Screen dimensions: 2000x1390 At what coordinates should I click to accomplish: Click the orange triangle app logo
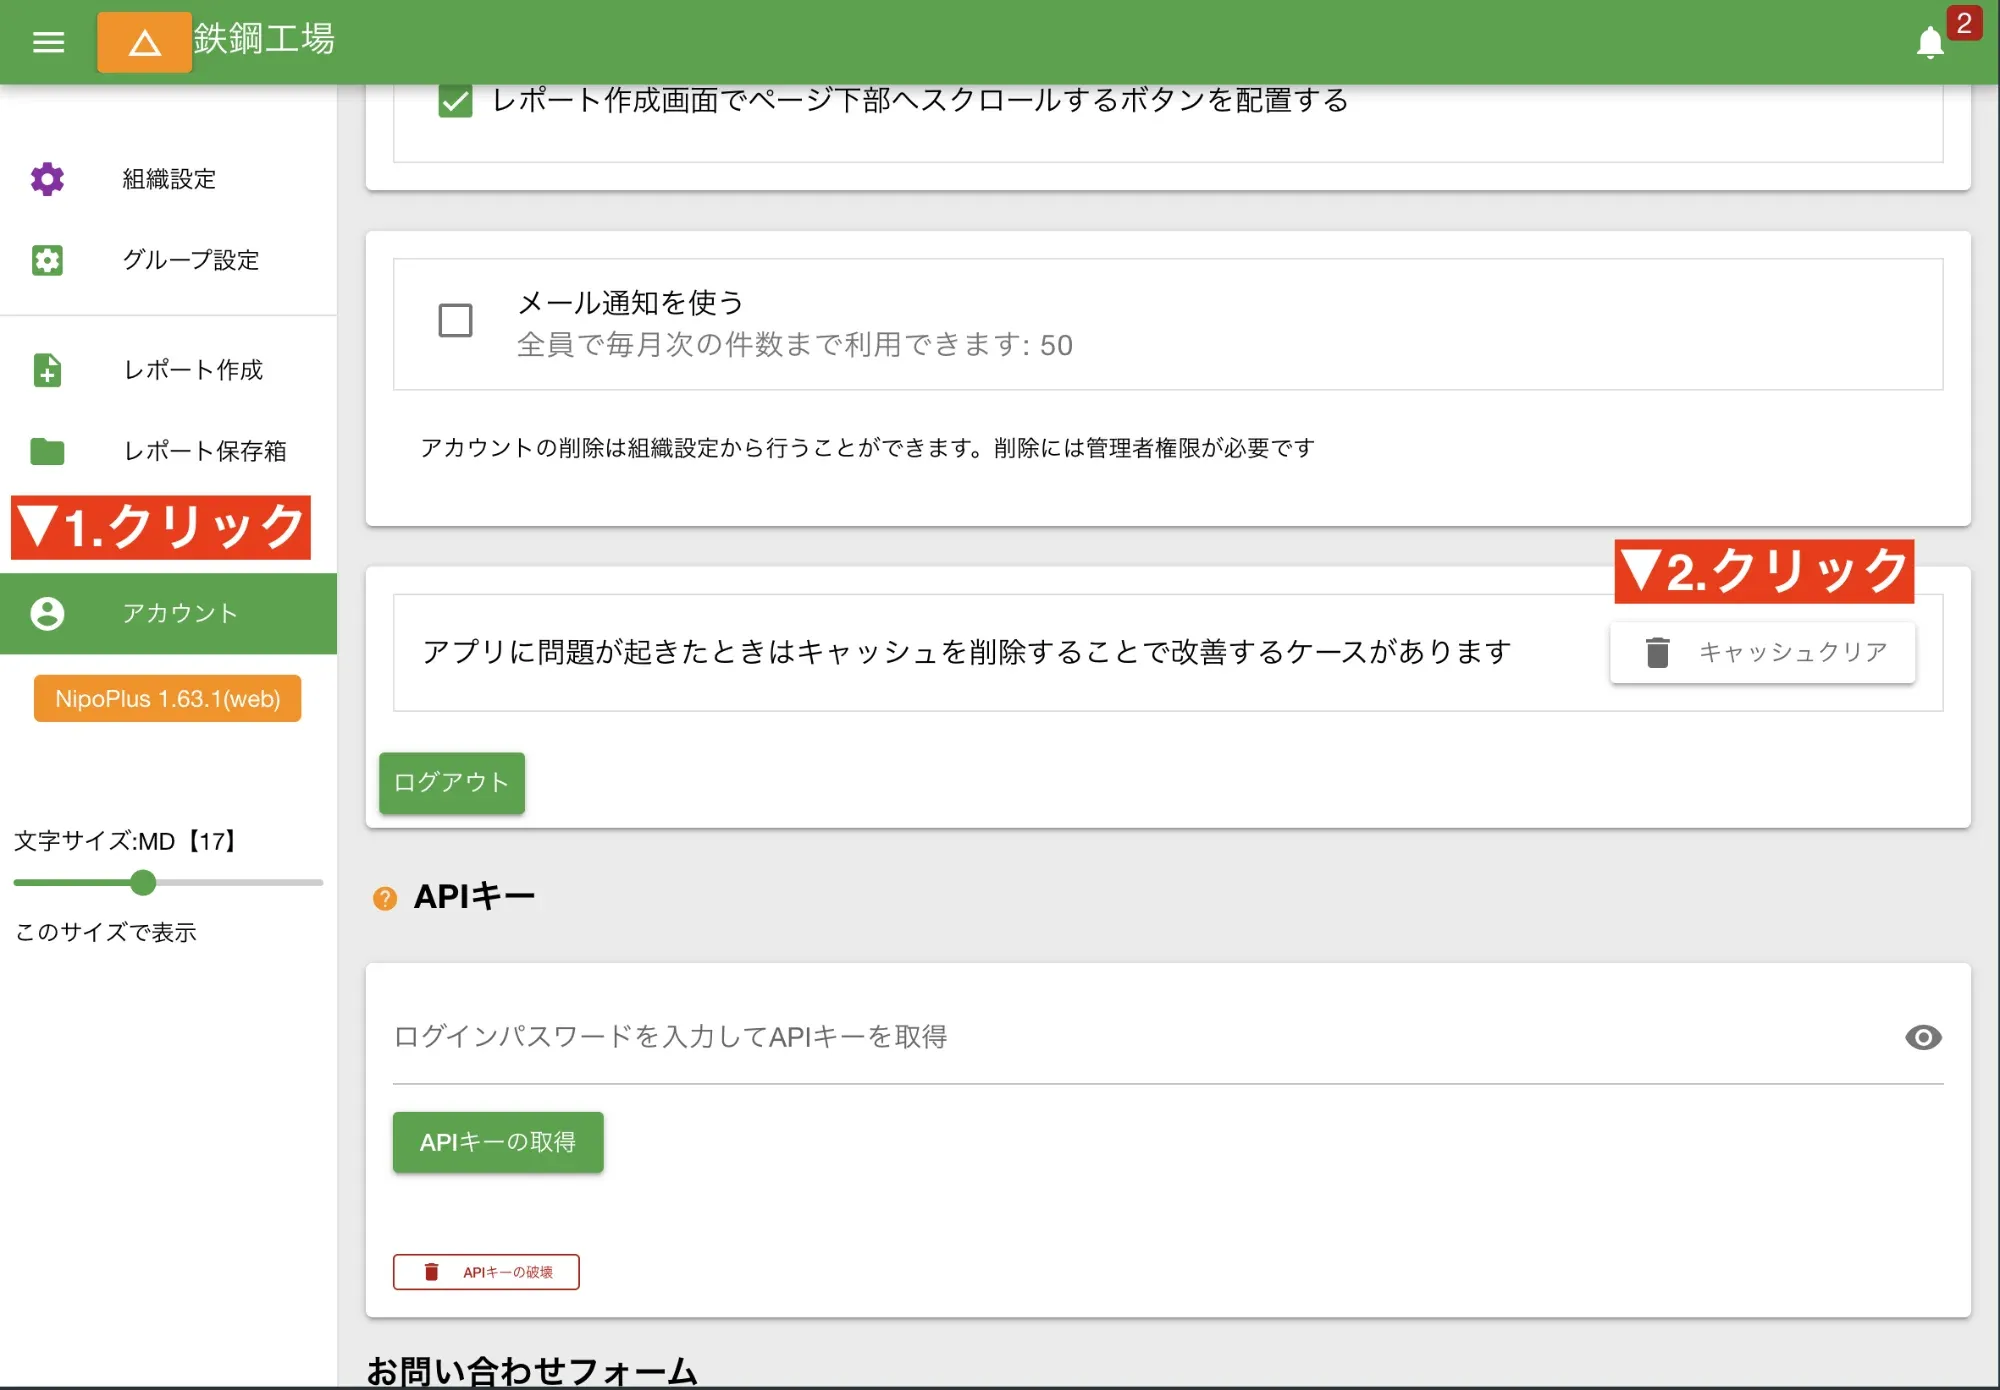pyautogui.click(x=143, y=42)
